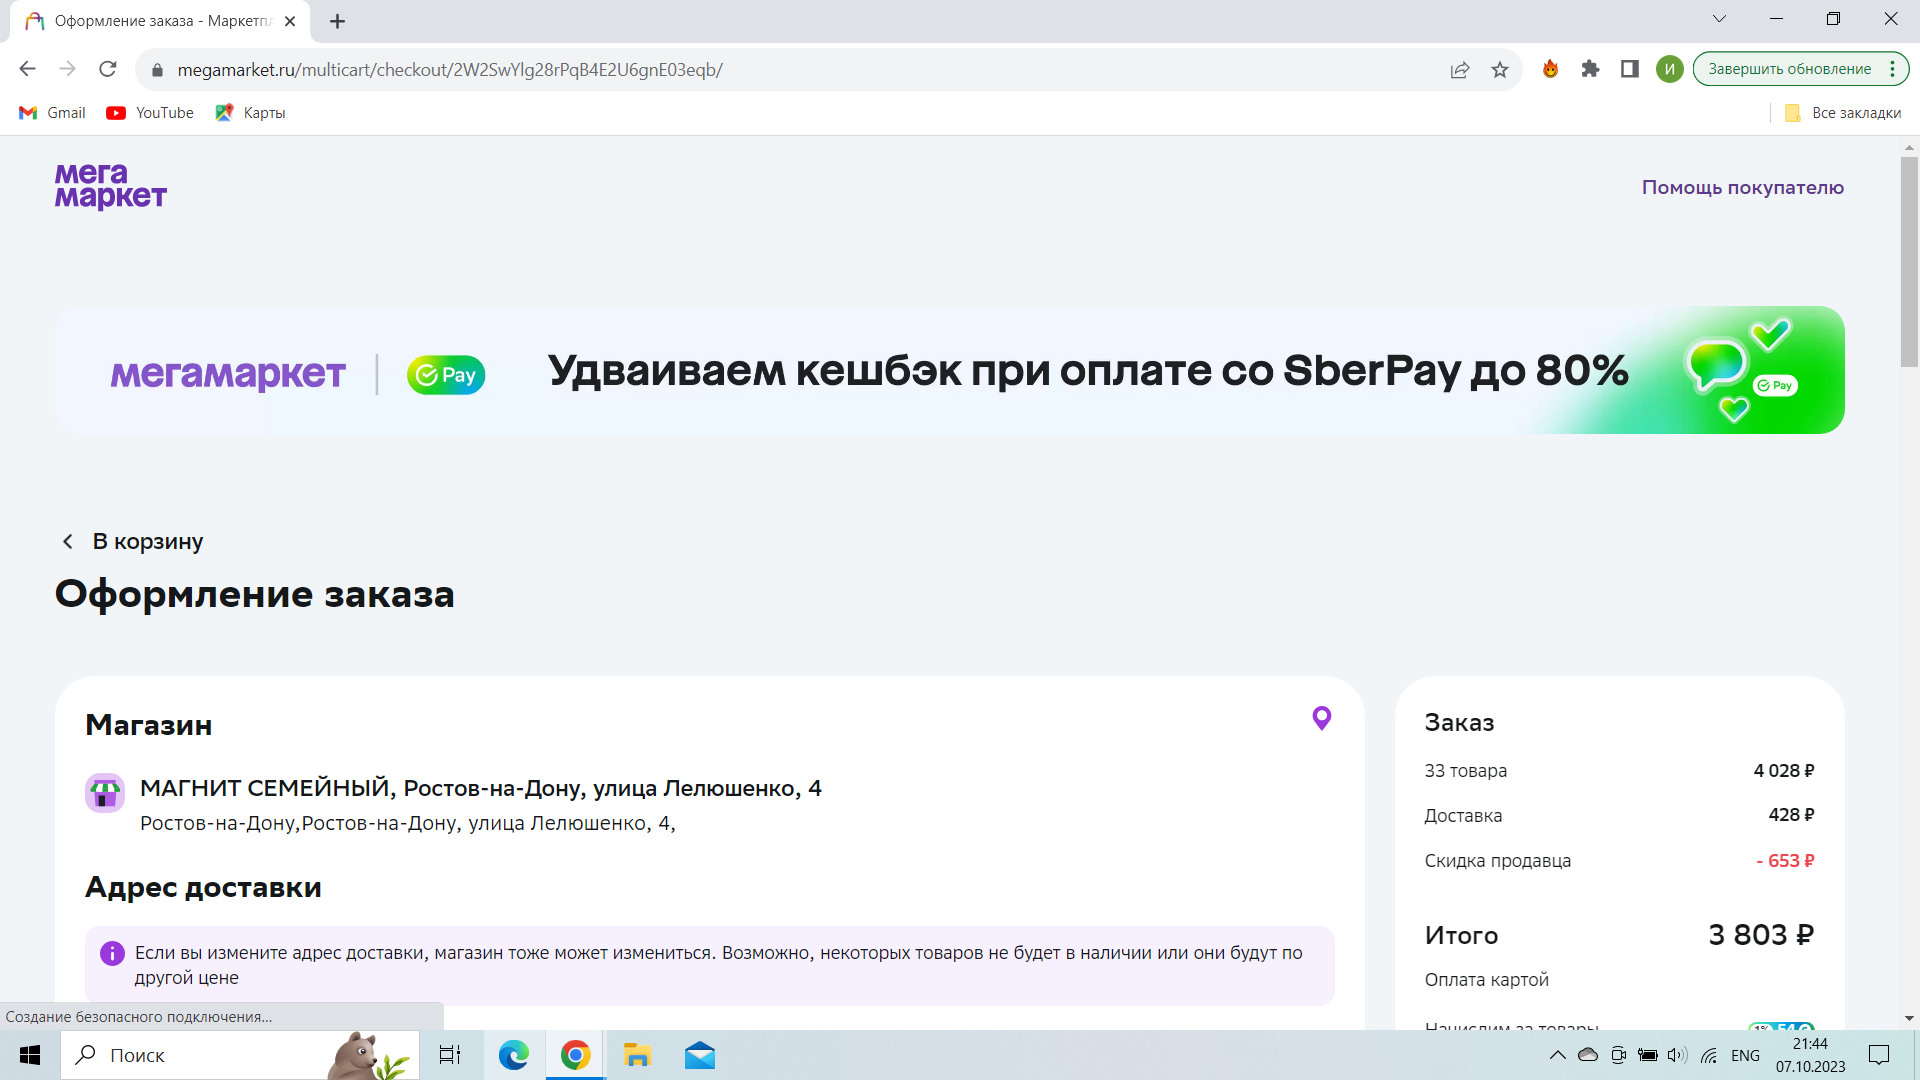1920x1080 pixels.
Task: Open the SberPay cashback banner
Action: [x=949, y=370]
